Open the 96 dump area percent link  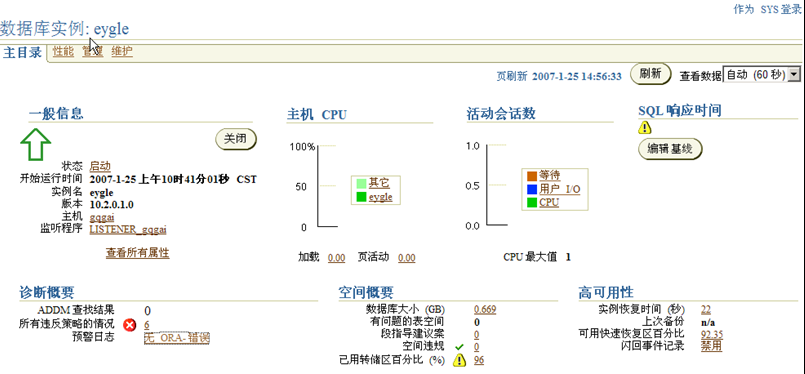click(479, 361)
